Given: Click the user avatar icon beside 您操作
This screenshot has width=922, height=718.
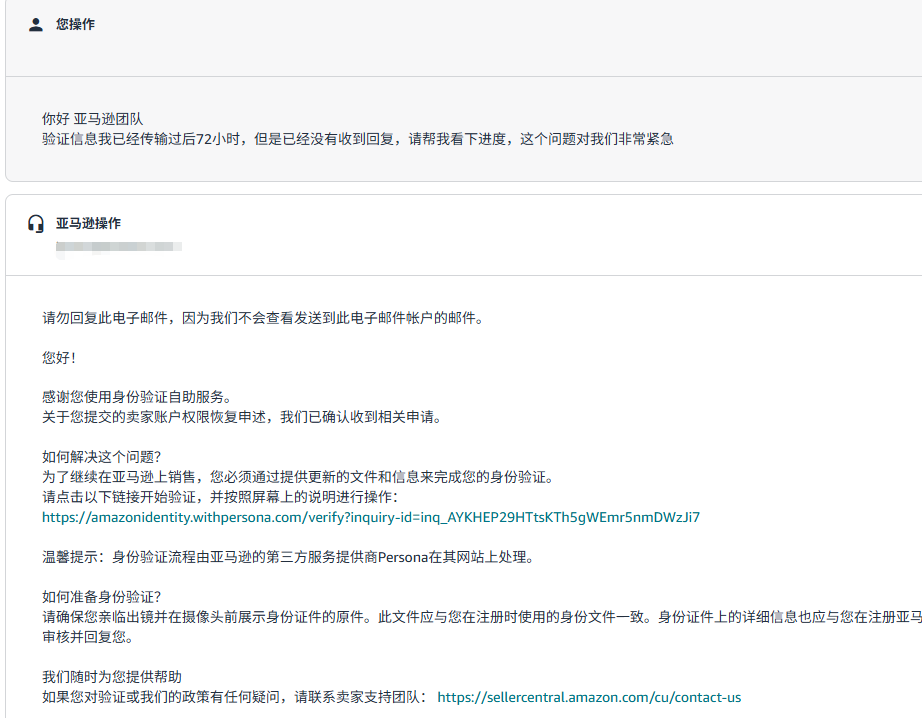Looking at the screenshot, I should pos(36,25).
